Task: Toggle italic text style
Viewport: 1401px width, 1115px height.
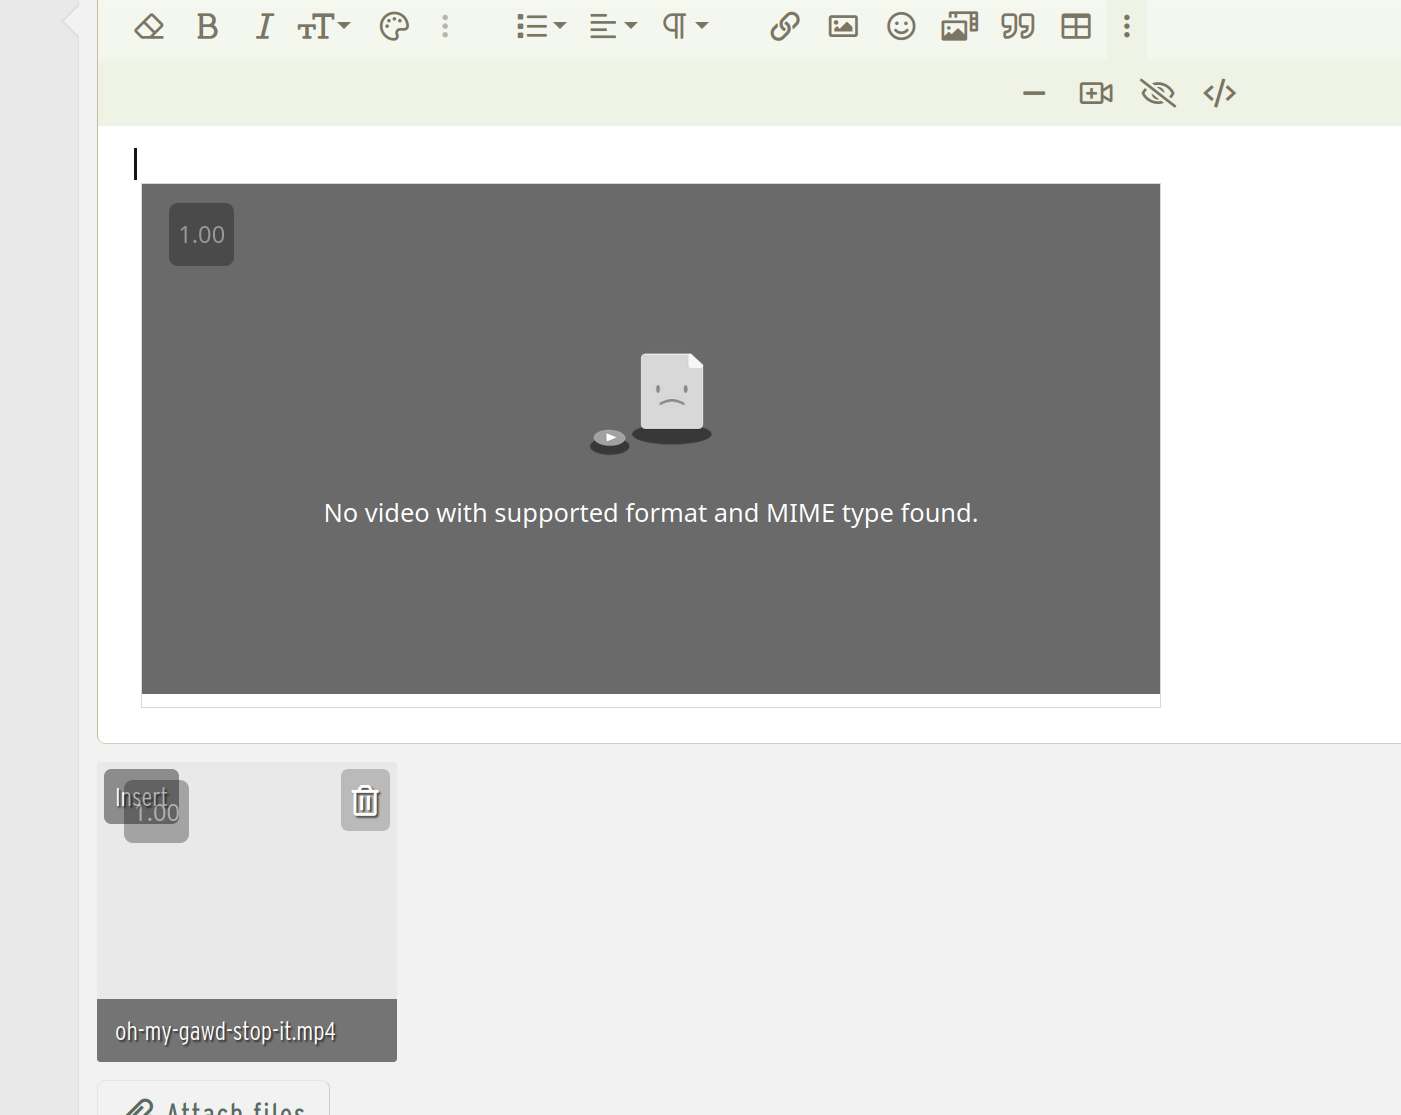Action: click(264, 27)
